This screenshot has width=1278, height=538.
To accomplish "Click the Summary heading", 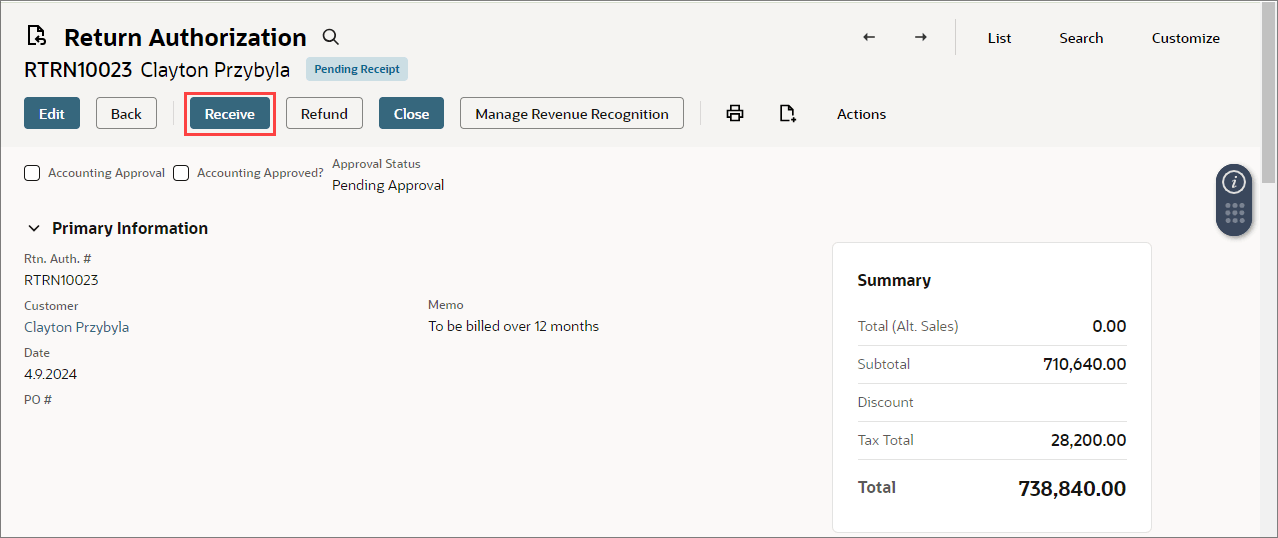I will point(894,280).
